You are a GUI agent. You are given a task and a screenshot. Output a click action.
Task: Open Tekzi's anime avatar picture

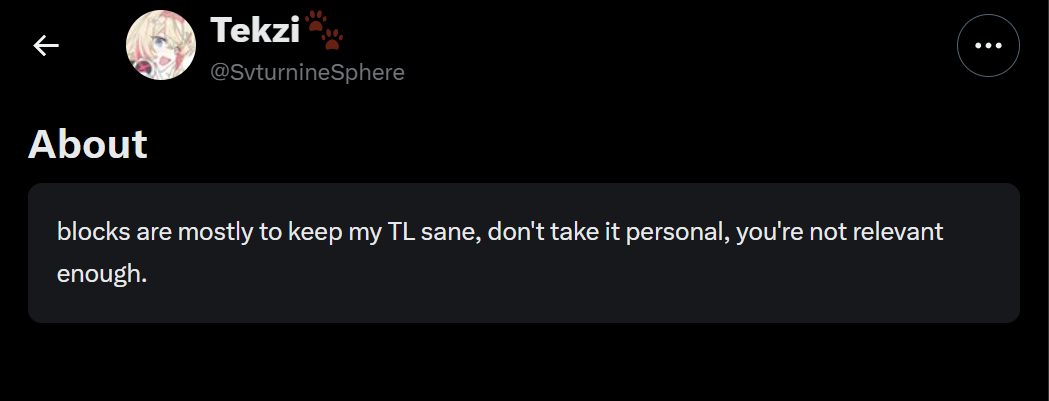click(x=160, y=46)
